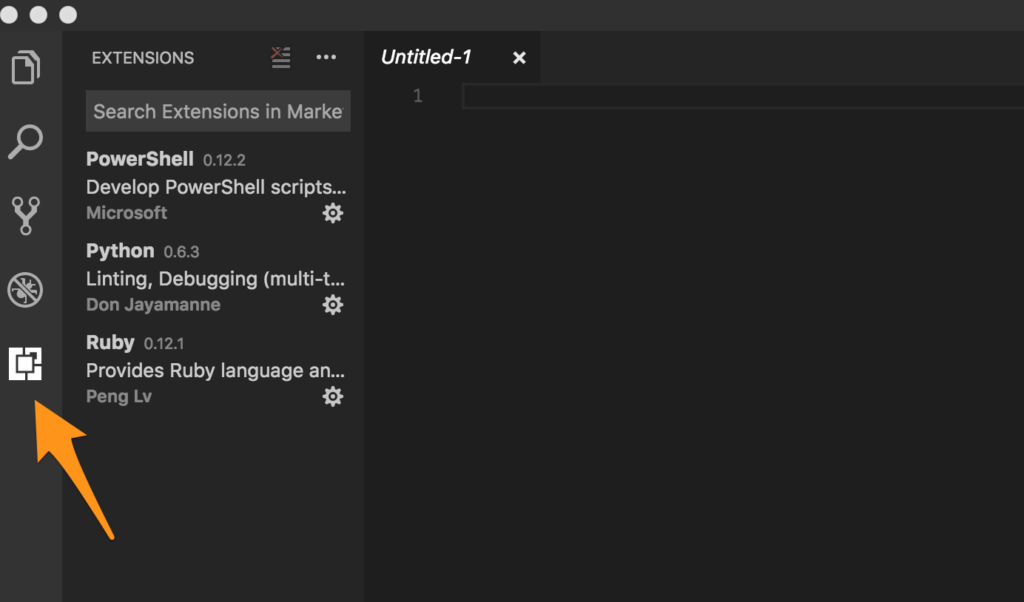
Task: Open the Source Control view
Action: point(26,215)
